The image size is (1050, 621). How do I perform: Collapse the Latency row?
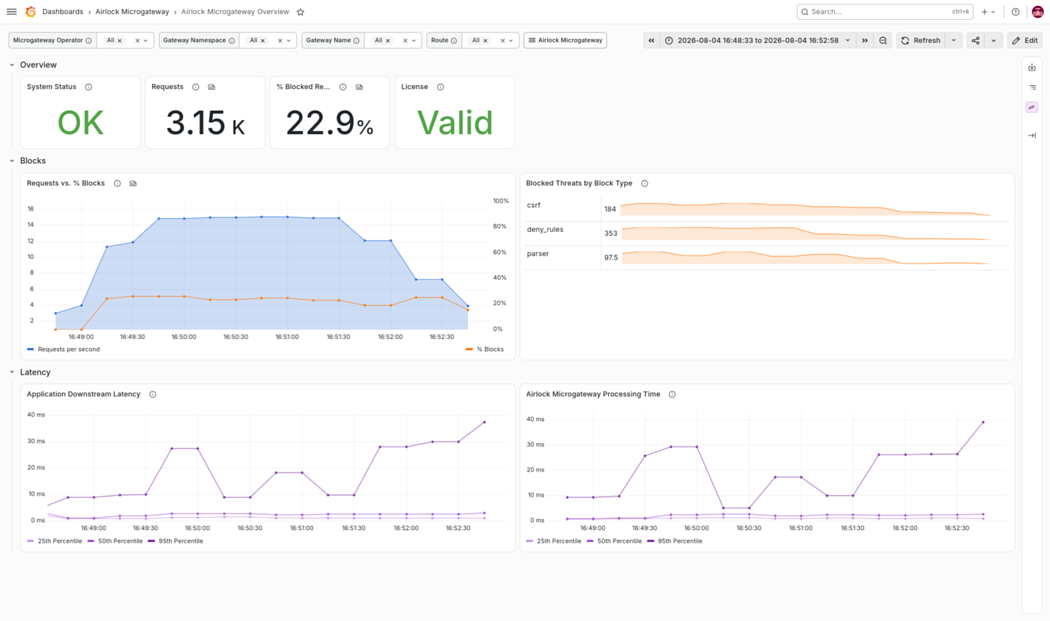coord(12,372)
